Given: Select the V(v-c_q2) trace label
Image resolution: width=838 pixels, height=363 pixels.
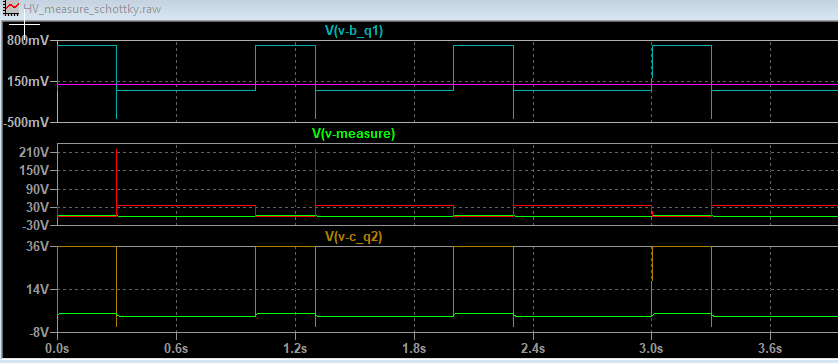Looking at the screenshot, I should coord(354,237).
